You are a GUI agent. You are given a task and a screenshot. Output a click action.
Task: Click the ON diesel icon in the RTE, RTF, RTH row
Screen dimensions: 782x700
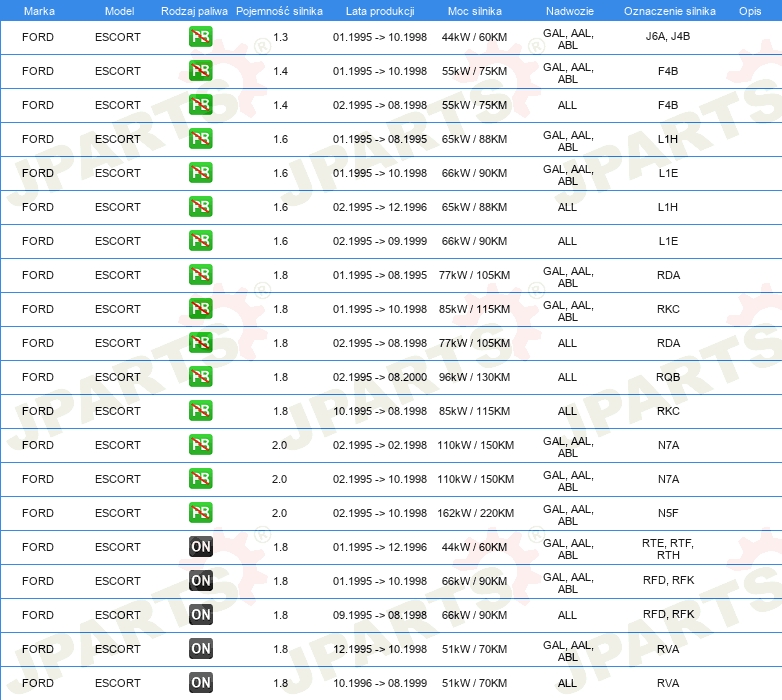click(200, 546)
